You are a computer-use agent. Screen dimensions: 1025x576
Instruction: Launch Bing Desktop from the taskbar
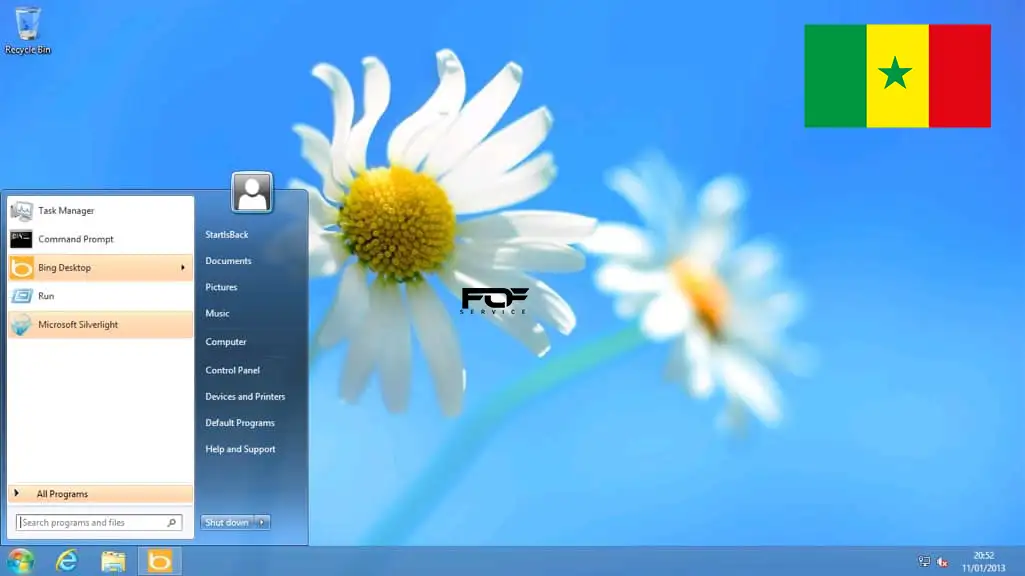[160, 561]
